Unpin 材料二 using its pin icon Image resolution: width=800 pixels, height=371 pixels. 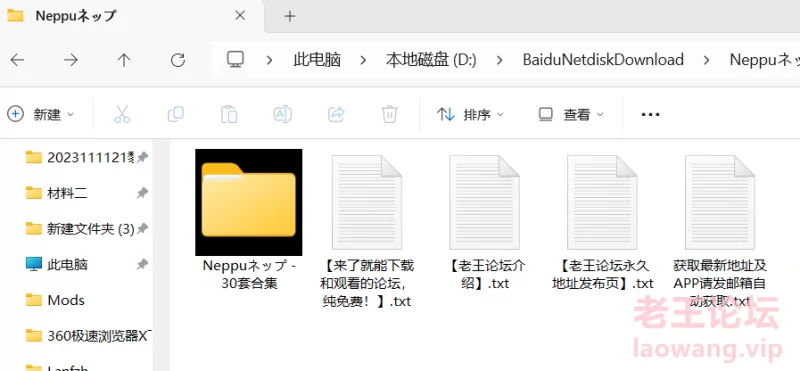[142, 193]
